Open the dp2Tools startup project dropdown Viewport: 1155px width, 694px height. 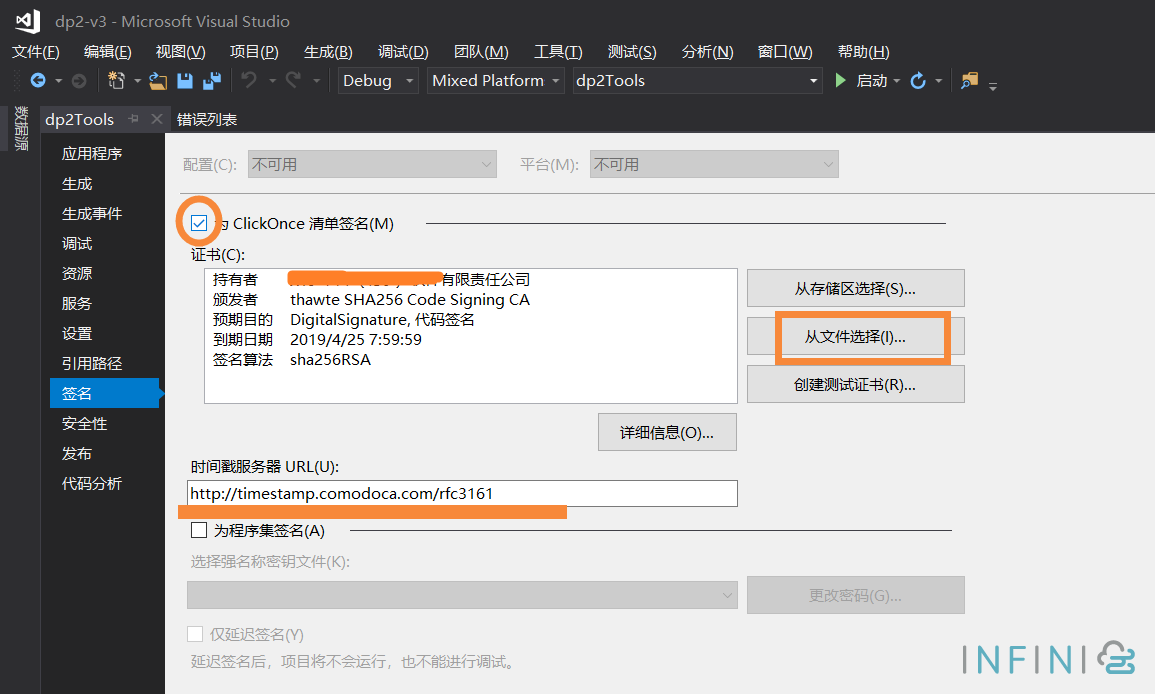pyautogui.click(x=697, y=81)
